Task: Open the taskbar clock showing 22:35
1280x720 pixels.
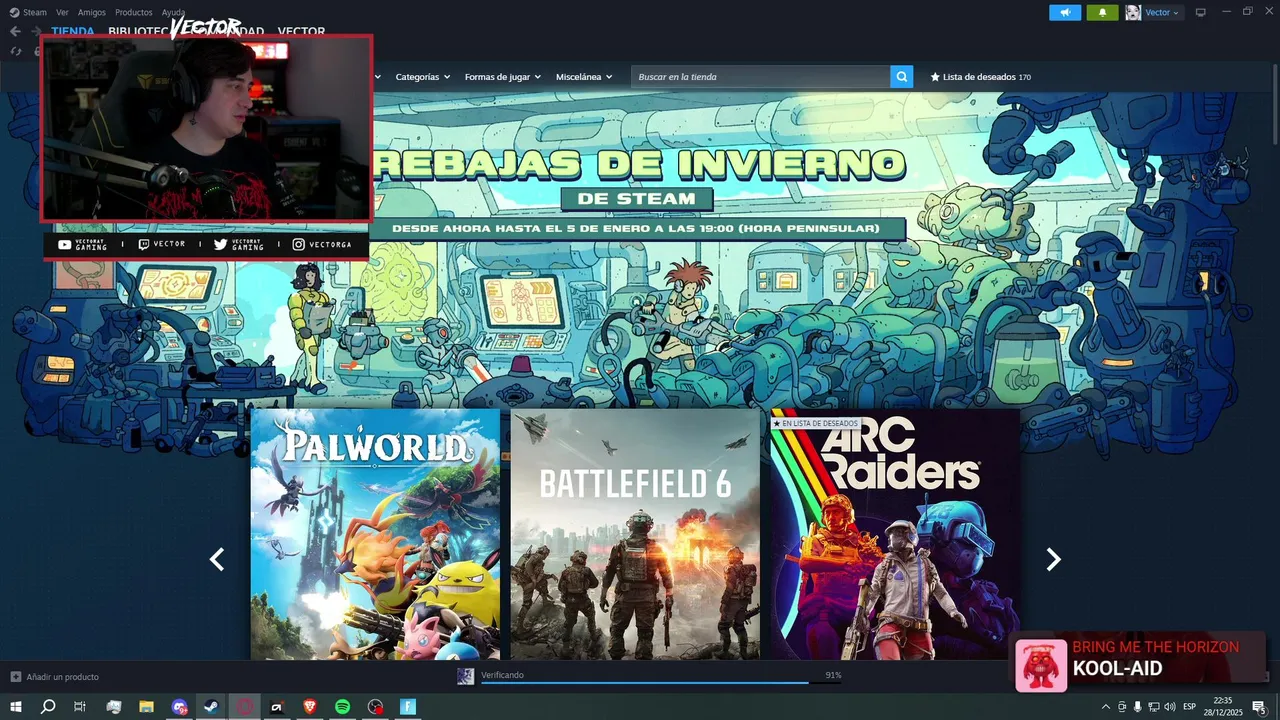Action: [1224, 707]
